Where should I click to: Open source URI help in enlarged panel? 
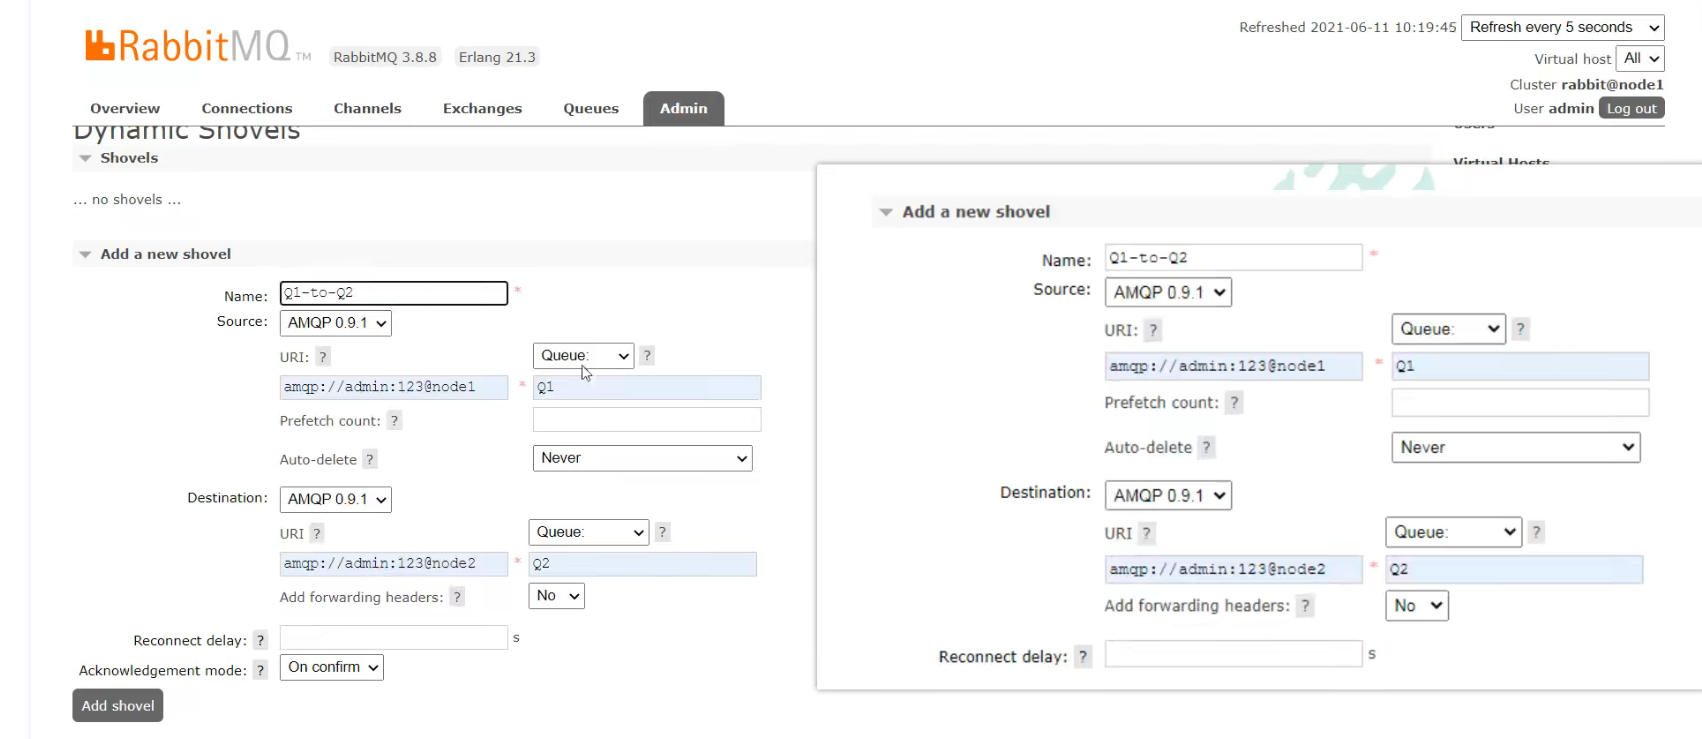(x=1153, y=330)
